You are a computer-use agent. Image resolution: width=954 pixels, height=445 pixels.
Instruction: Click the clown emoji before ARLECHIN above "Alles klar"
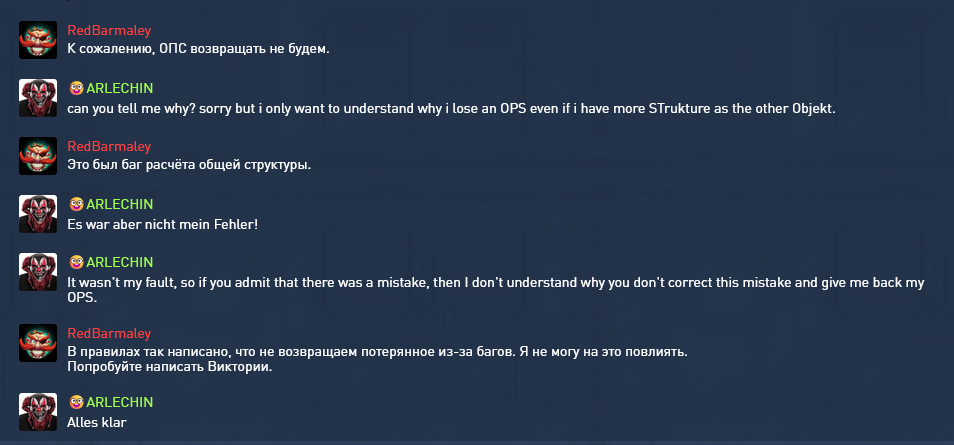tap(75, 402)
